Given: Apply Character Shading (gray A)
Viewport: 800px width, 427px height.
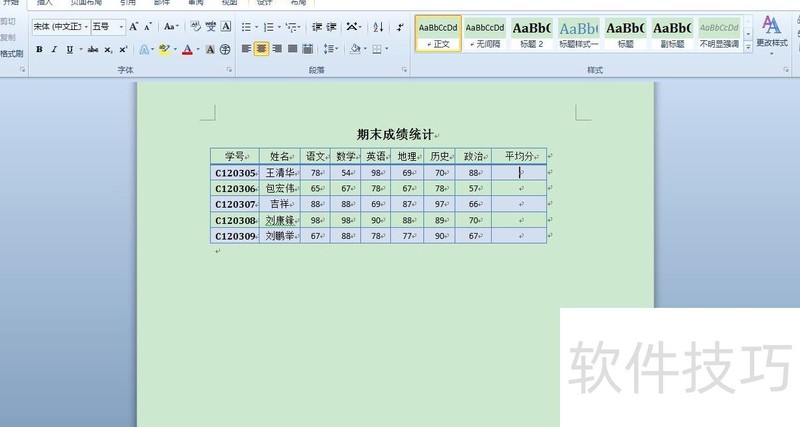Looking at the screenshot, I should (x=210, y=49).
